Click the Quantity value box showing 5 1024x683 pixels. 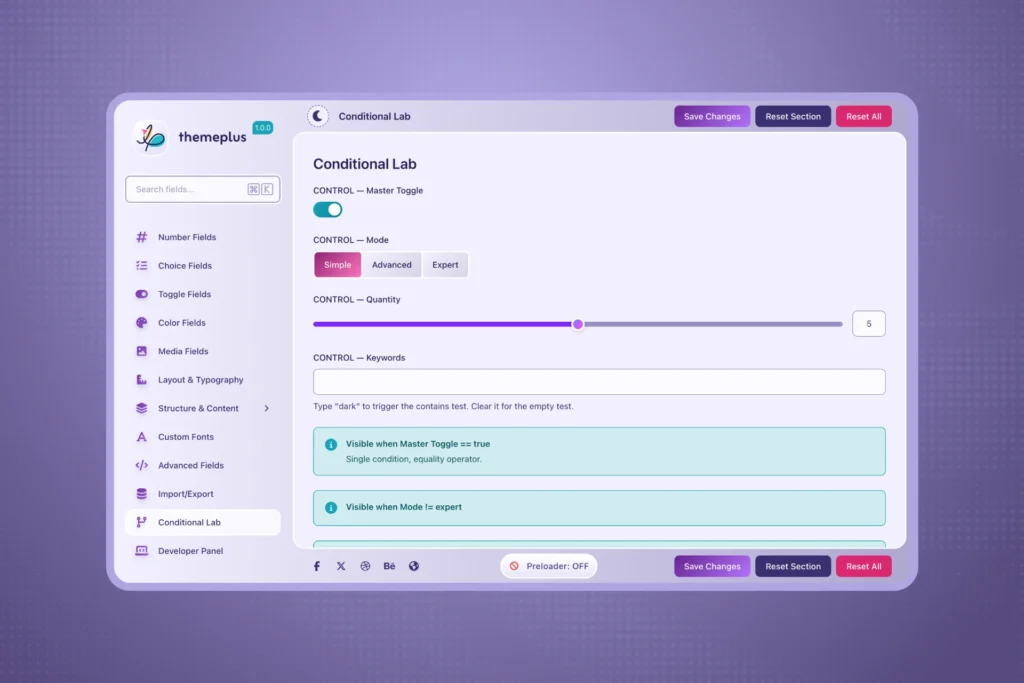(869, 324)
